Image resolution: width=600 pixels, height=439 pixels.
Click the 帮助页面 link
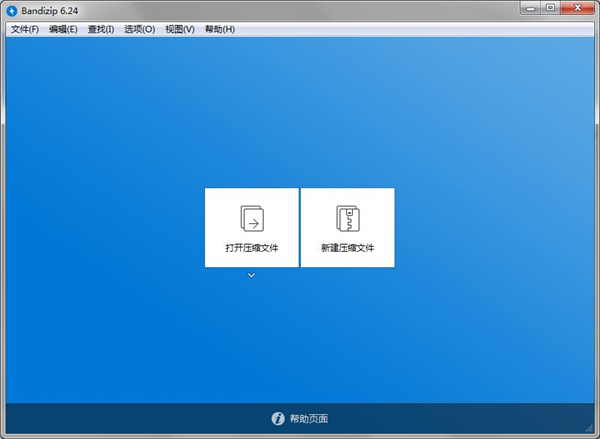pyautogui.click(x=309, y=419)
